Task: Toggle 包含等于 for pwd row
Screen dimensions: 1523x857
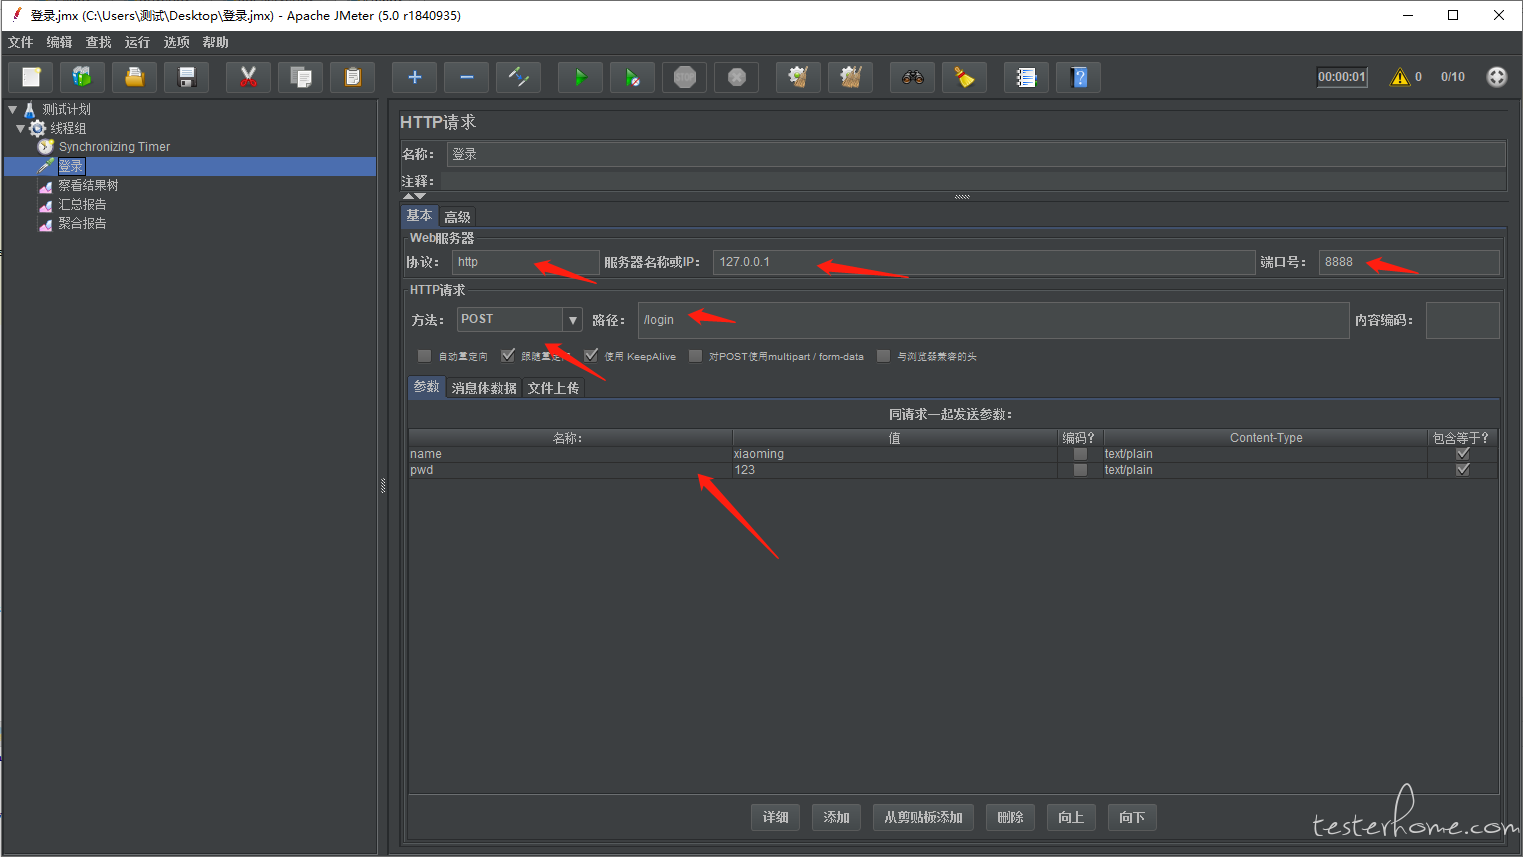Action: tap(1463, 470)
